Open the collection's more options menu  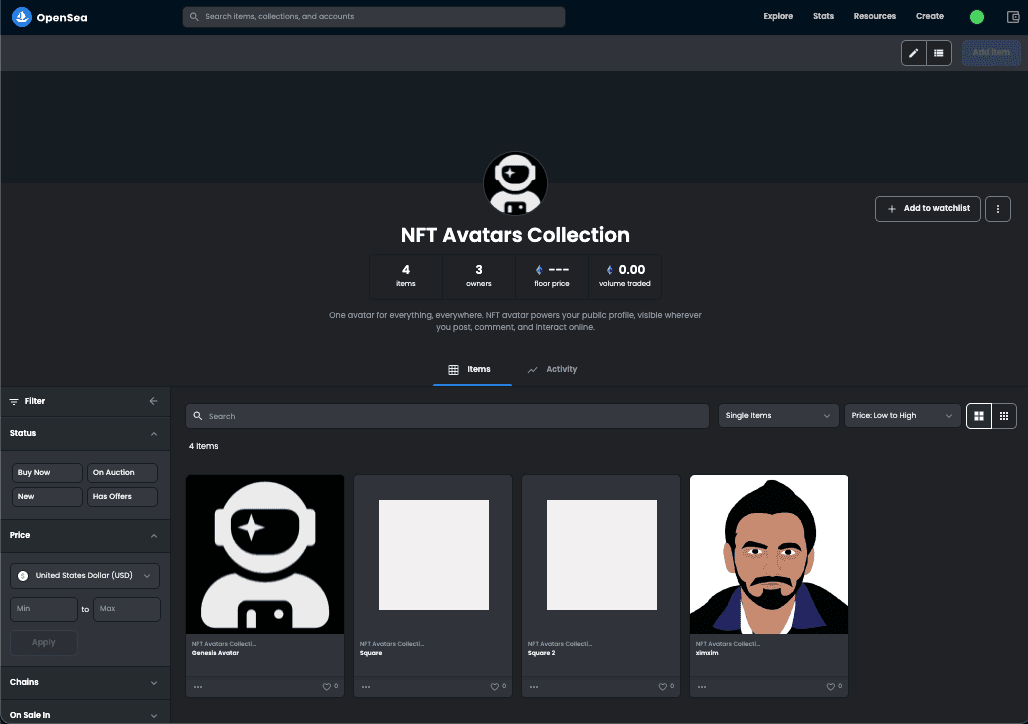coord(997,208)
